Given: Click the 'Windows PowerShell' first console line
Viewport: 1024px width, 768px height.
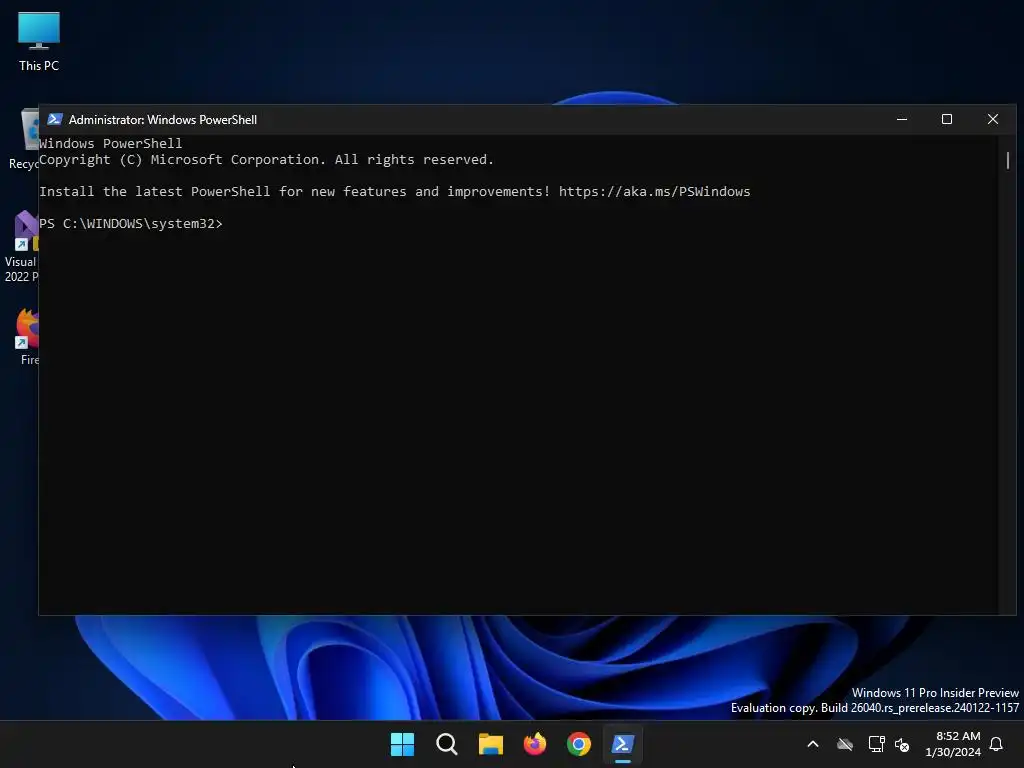Looking at the screenshot, I should coord(110,143).
